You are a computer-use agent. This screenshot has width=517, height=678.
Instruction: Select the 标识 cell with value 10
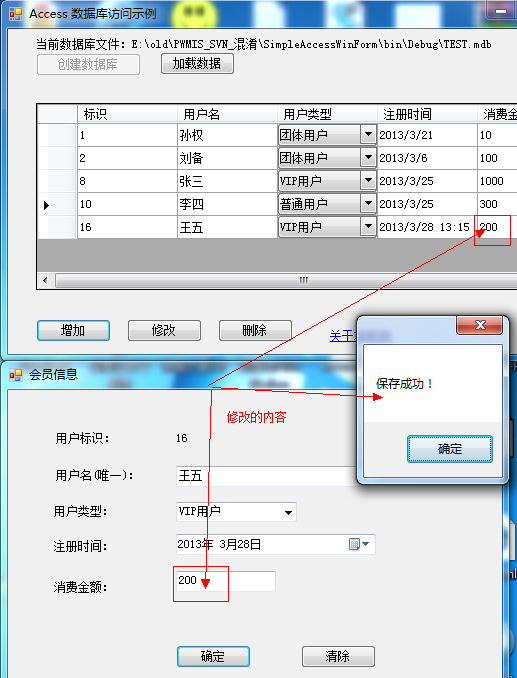(x=127, y=204)
